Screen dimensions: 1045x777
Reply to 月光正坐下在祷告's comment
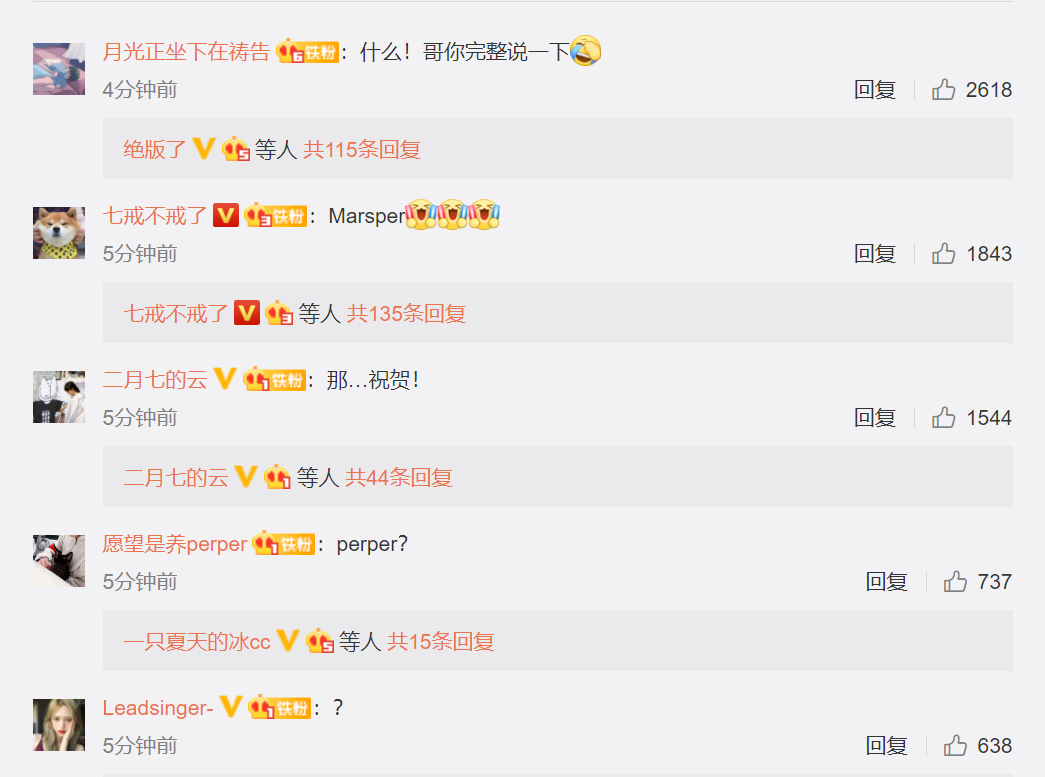coord(874,89)
